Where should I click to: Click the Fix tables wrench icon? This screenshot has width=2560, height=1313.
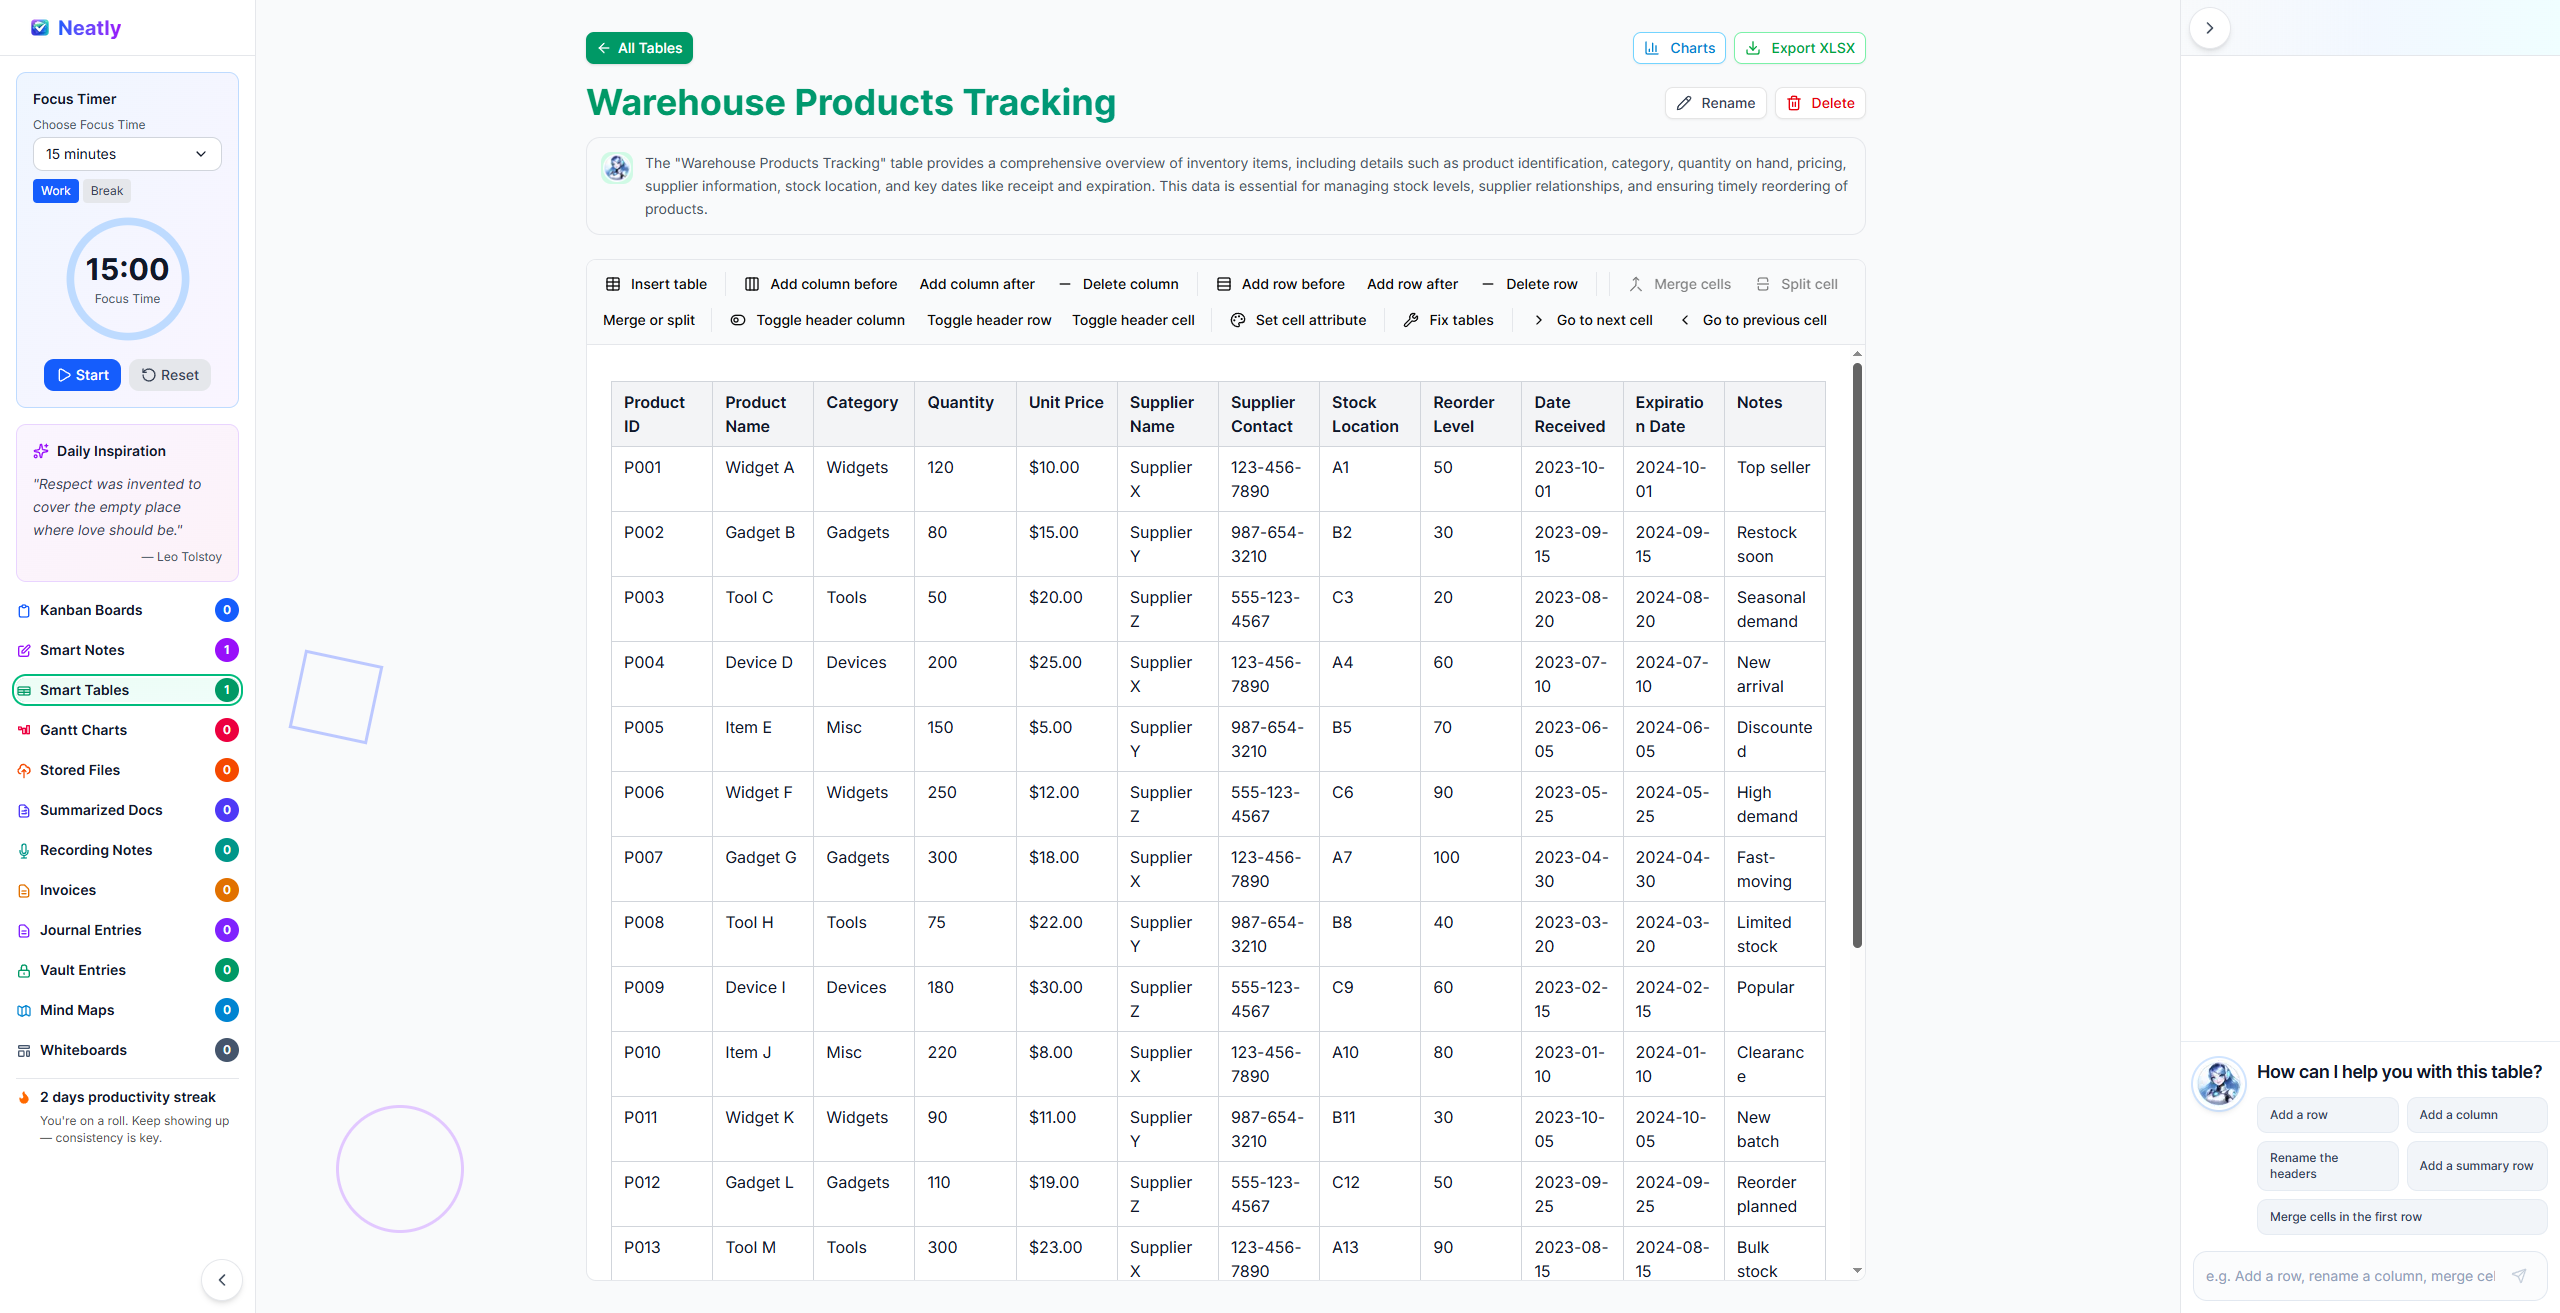(1411, 320)
